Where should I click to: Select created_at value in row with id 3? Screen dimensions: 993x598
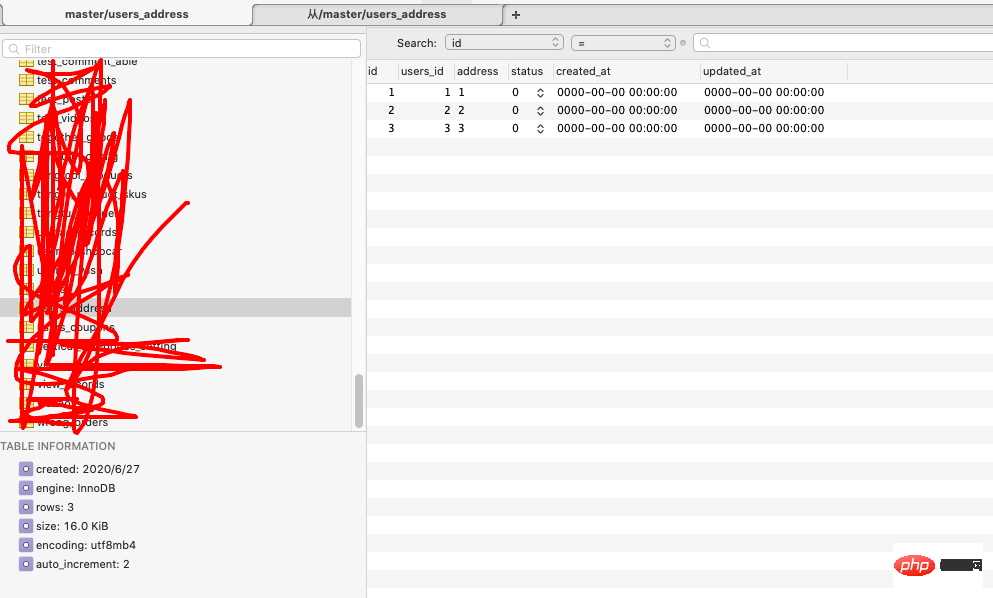(617, 128)
